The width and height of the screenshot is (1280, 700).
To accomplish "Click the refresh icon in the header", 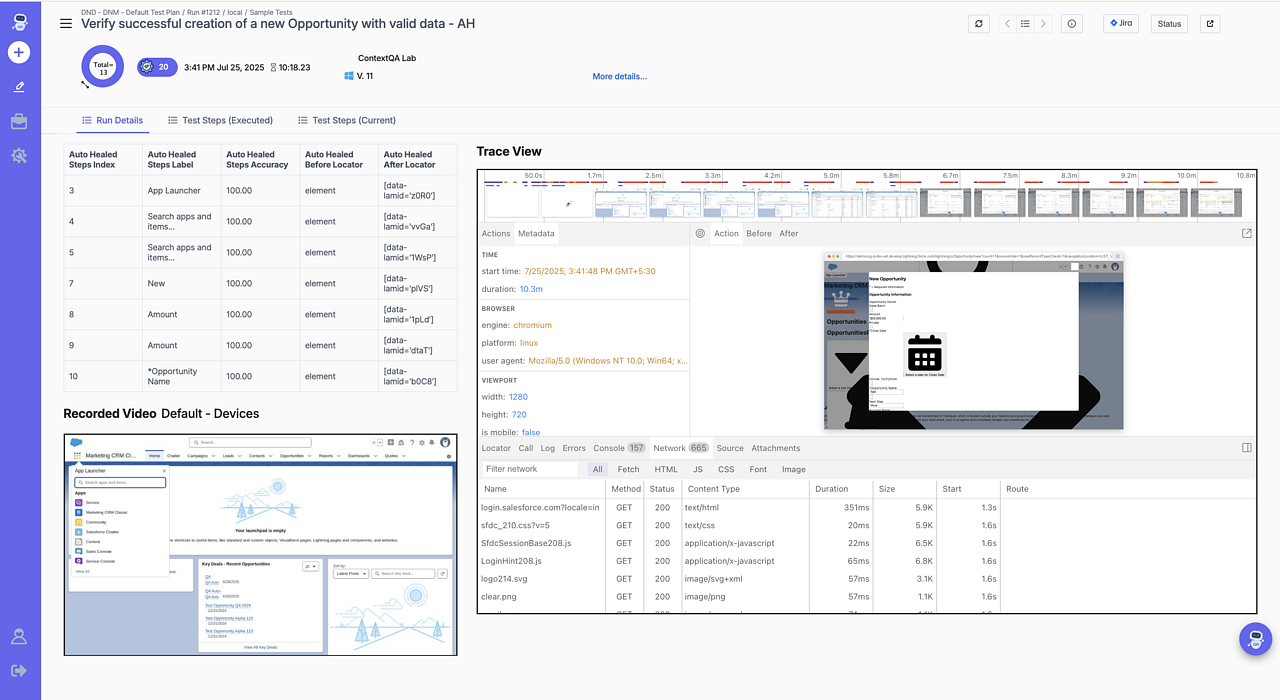I will [x=979, y=24].
